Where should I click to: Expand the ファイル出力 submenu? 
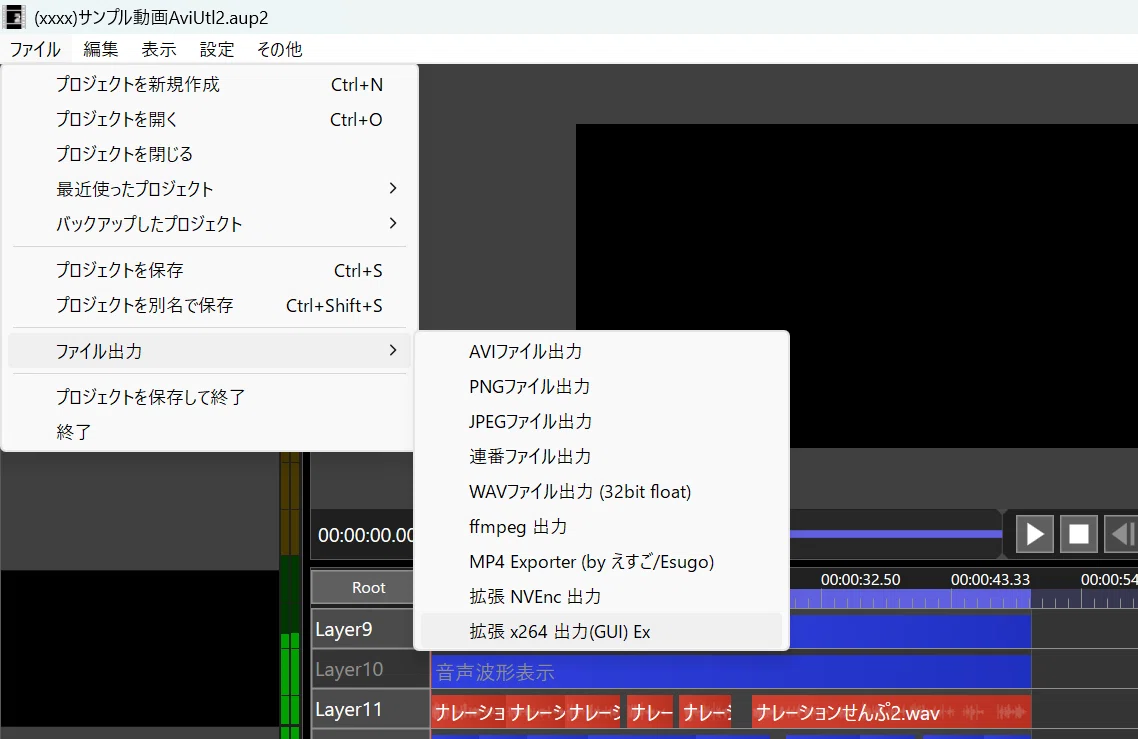210,351
